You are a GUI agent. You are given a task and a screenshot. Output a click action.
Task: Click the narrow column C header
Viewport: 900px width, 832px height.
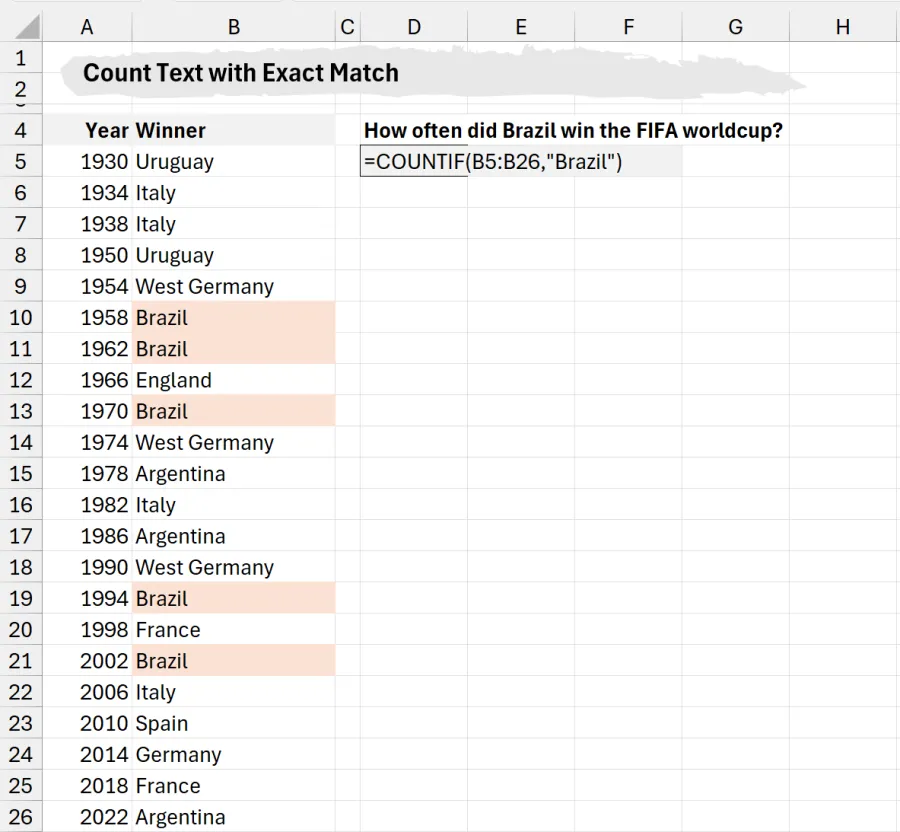pos(347,27)
